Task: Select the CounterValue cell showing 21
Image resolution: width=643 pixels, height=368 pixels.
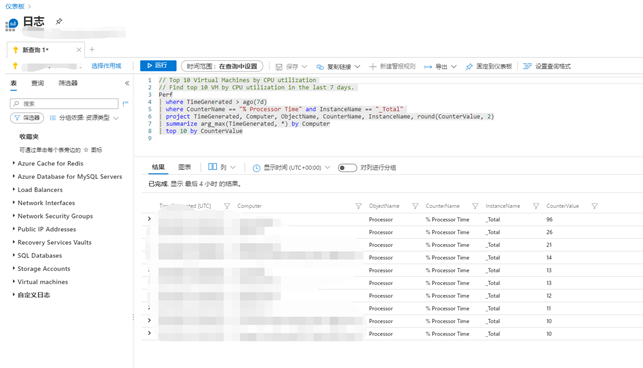Action: click(549, 245)
